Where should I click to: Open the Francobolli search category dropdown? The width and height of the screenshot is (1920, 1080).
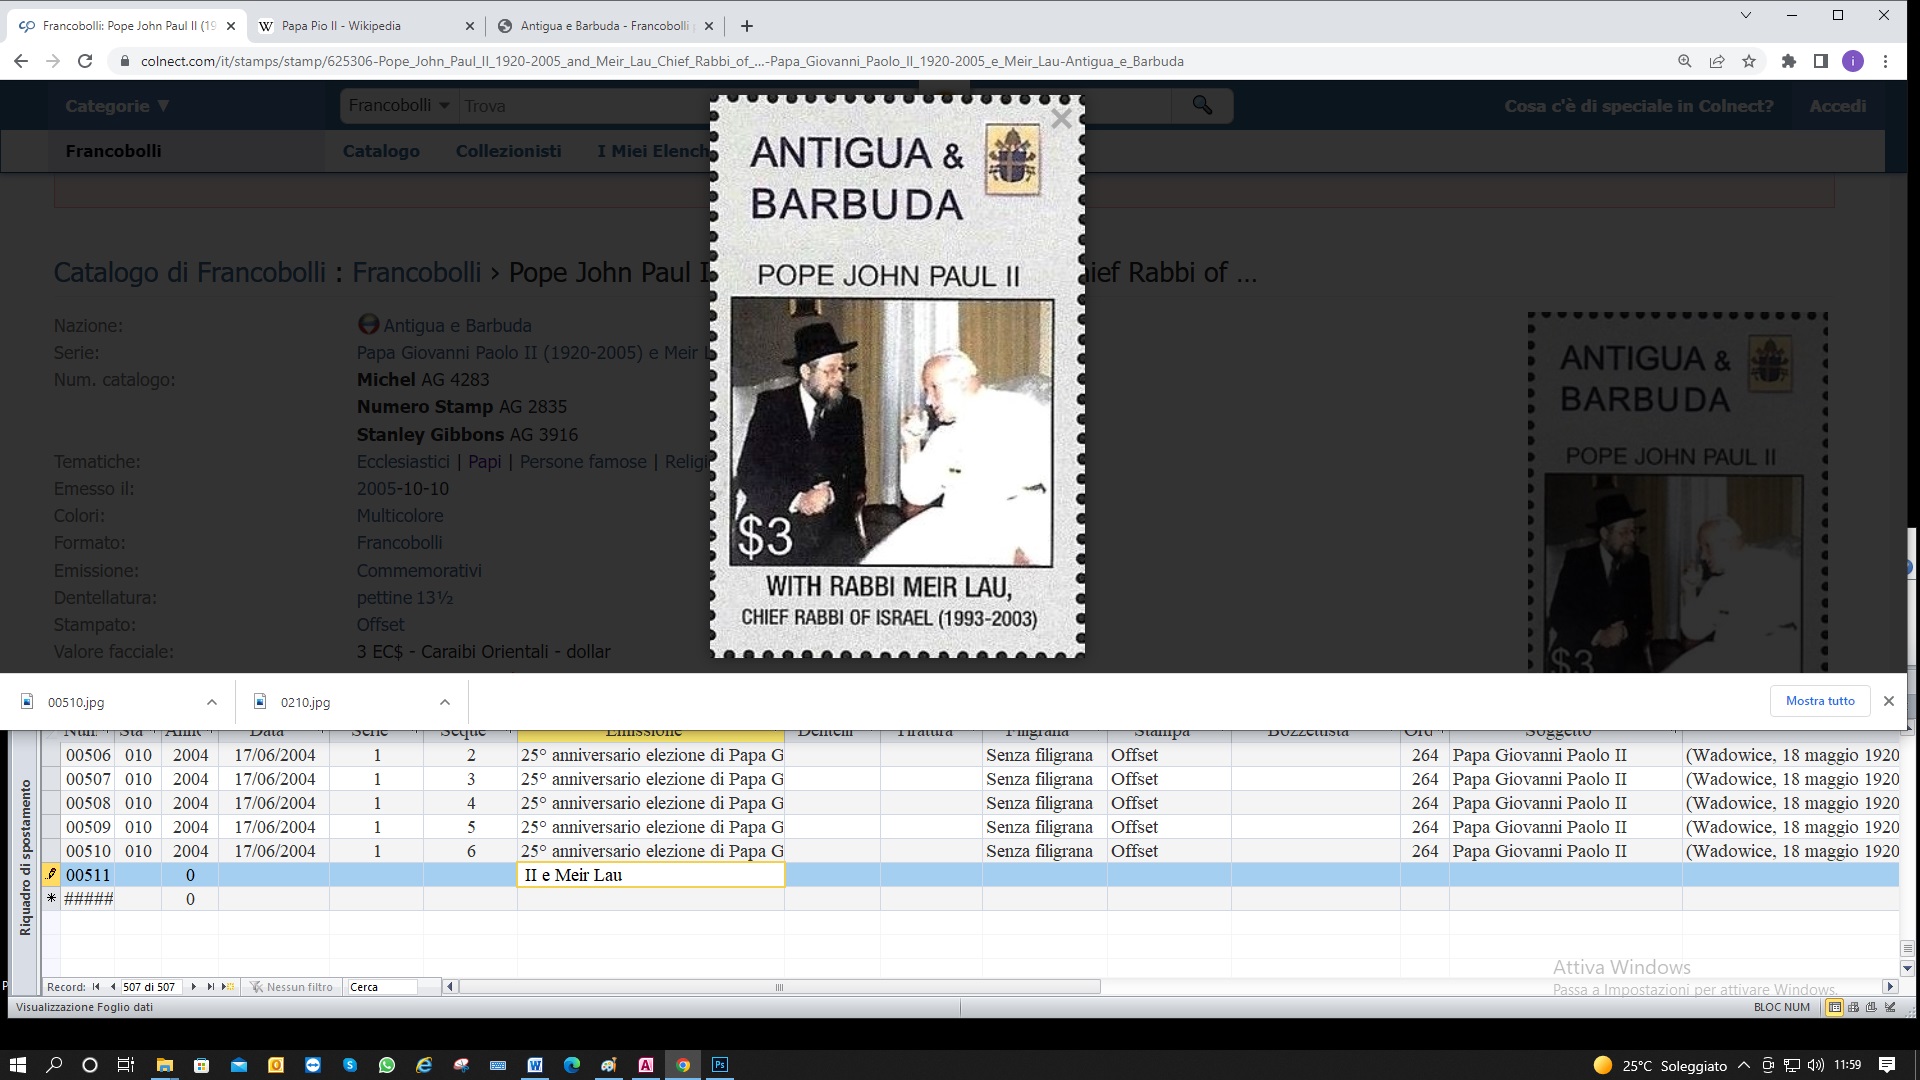(x=398, y=105)
